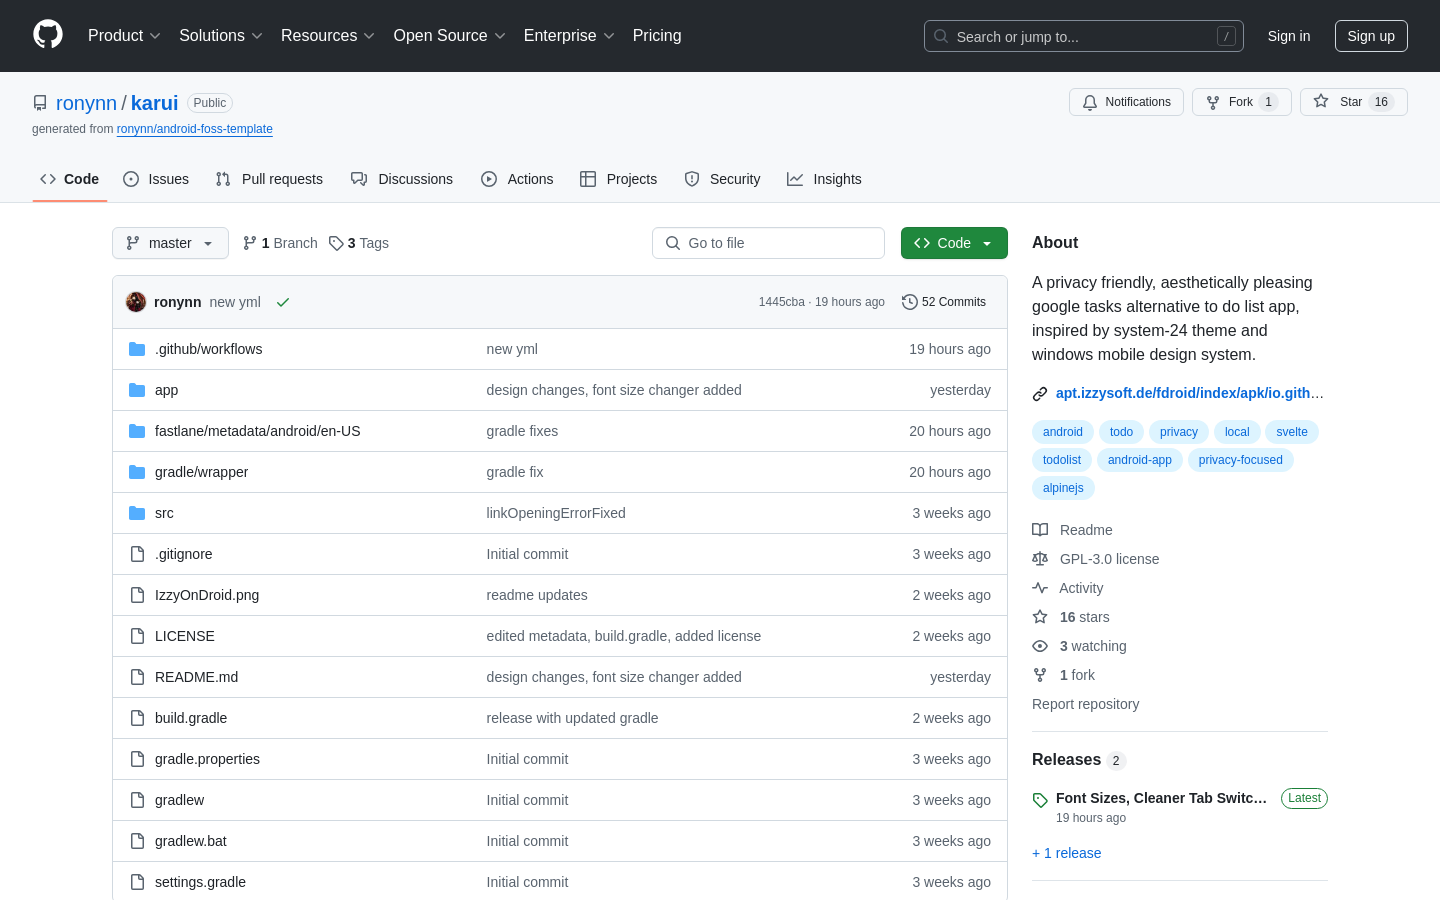Expand the Enterprise menu
The image size is (1440, 900).
569,36
